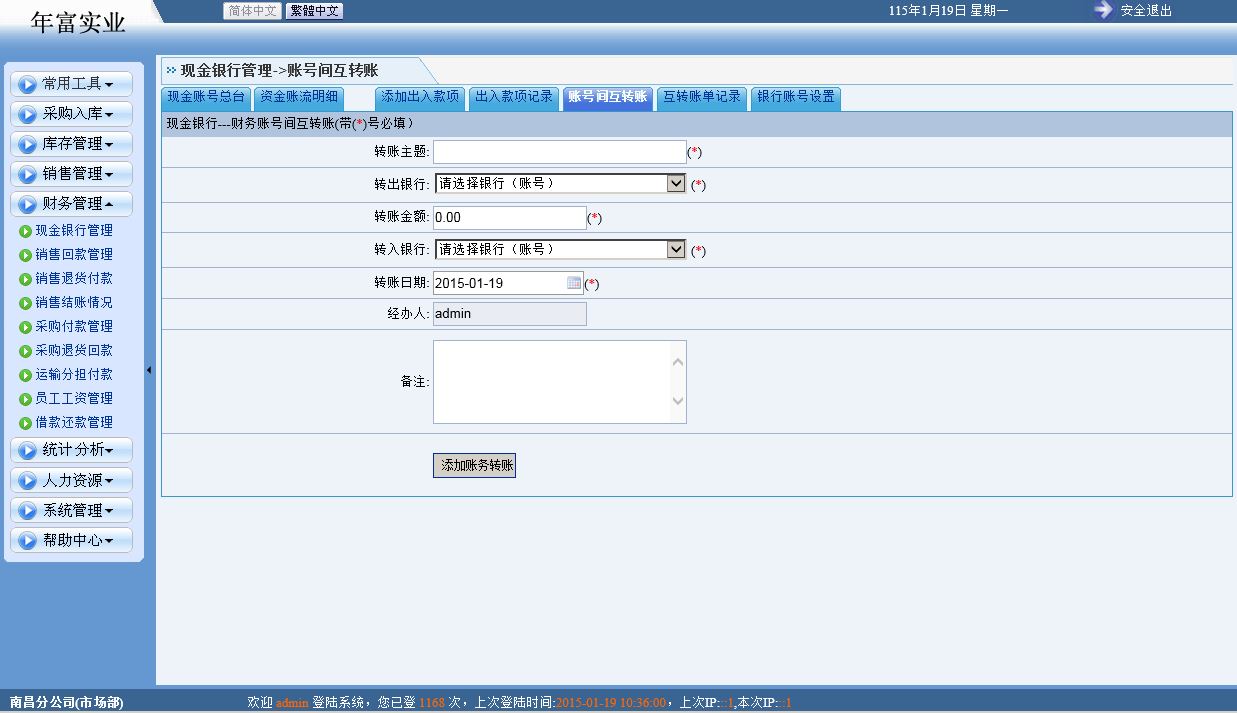
Task: Open the 现金银行管理 sidebar link
Action: [x=74, y=231]
